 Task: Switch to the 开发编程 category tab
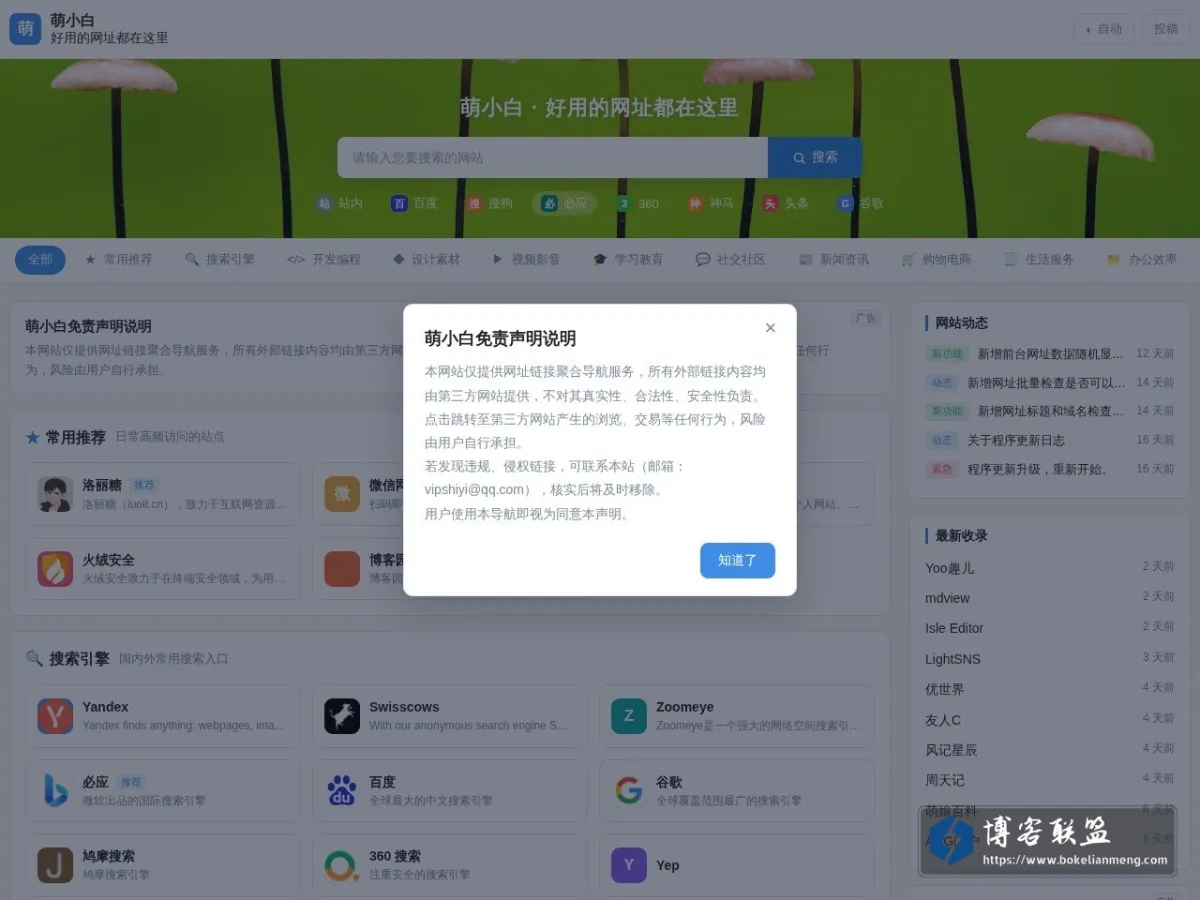[x=324, y=259]
